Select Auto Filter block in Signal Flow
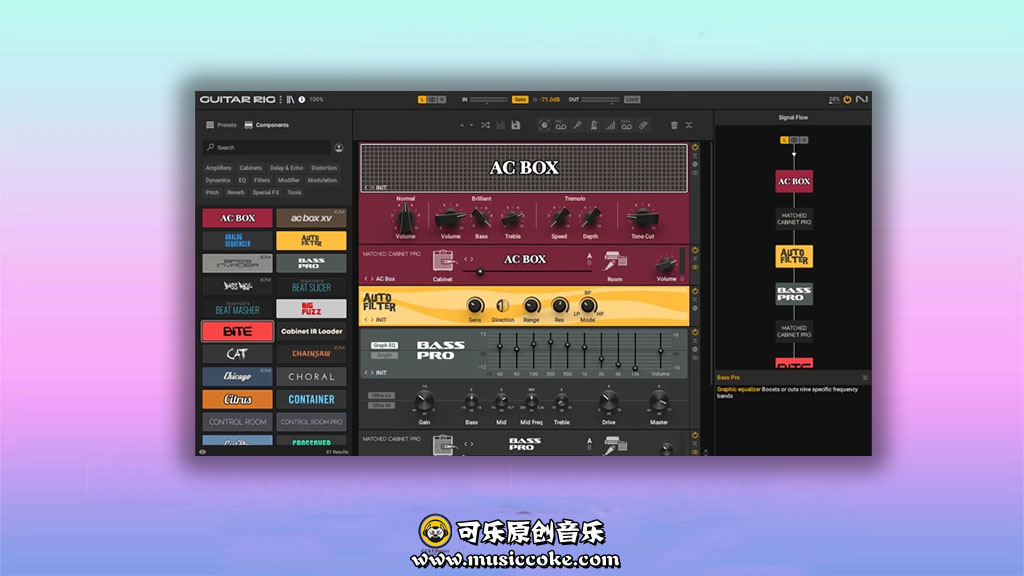This screenshot has height=576, width=1024. tap(794, 256)
